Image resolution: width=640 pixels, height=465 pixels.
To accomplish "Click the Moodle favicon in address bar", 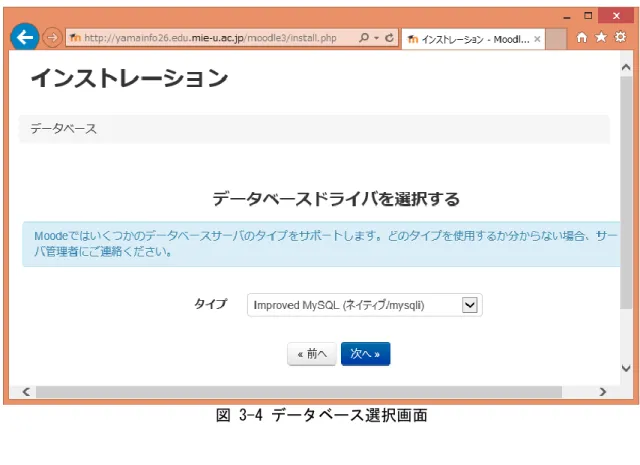I will pos(75,38).
